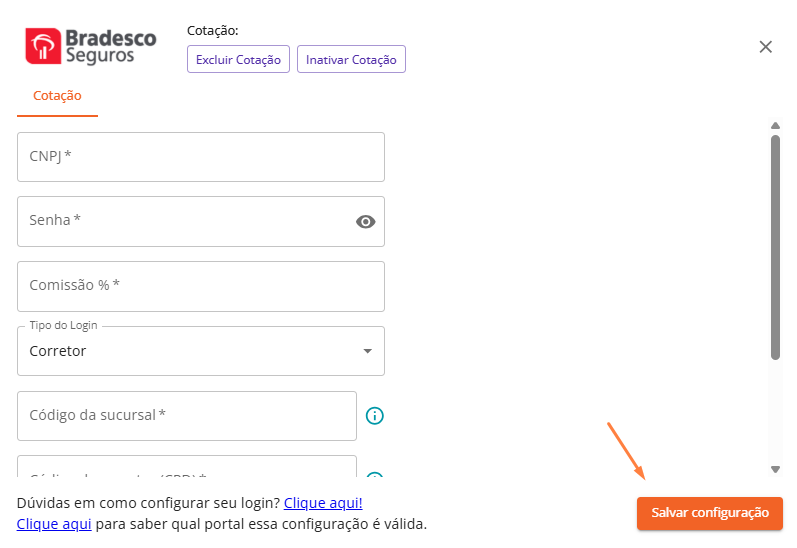Close the dialog with the X icon
Image resolution: width=797 pixels, height=548 pixels.
click(x=765, y=47)
